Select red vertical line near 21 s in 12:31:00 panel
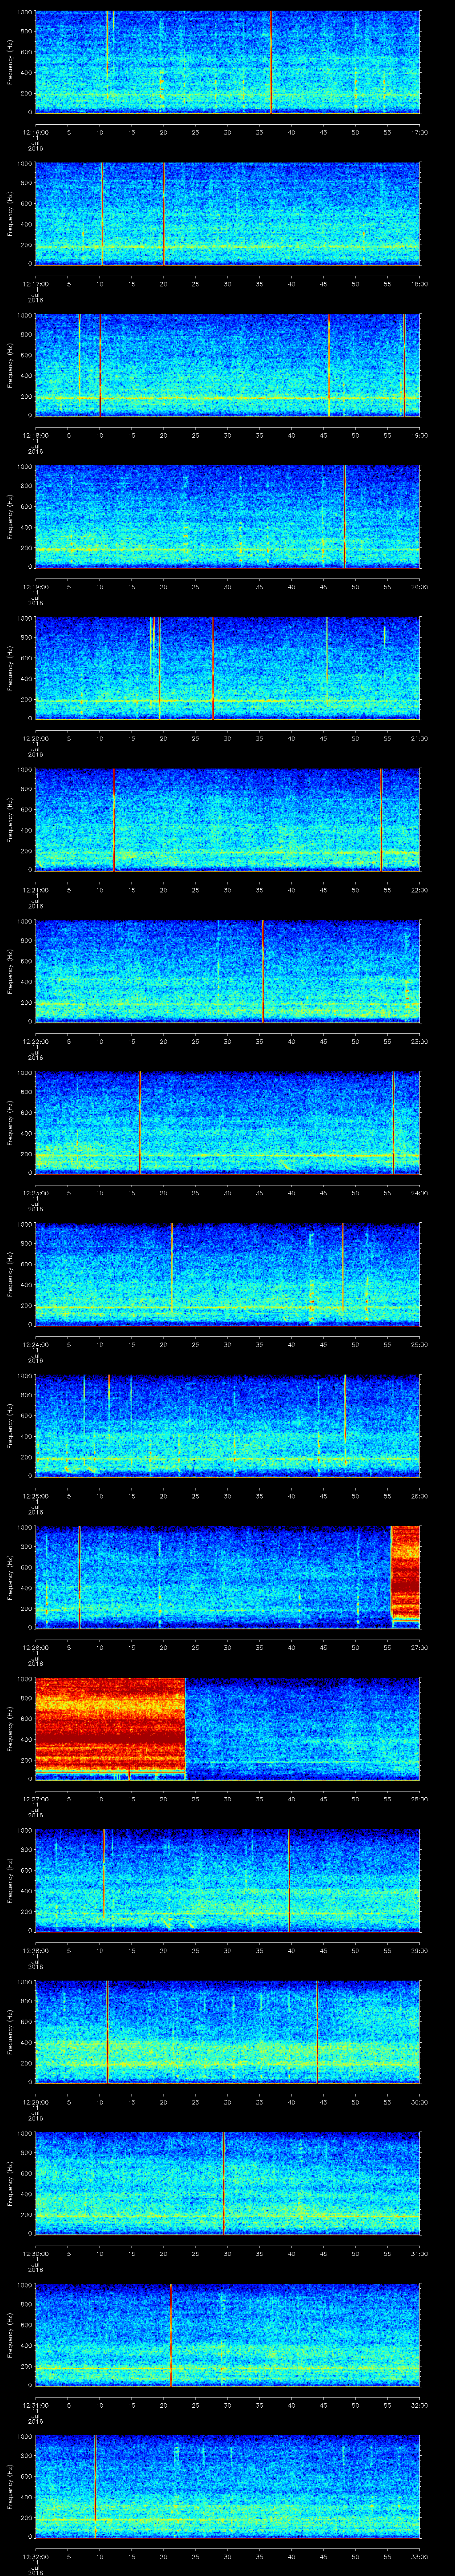The width and height of the screenshot is (455, 2576). tap(171, 2334)
